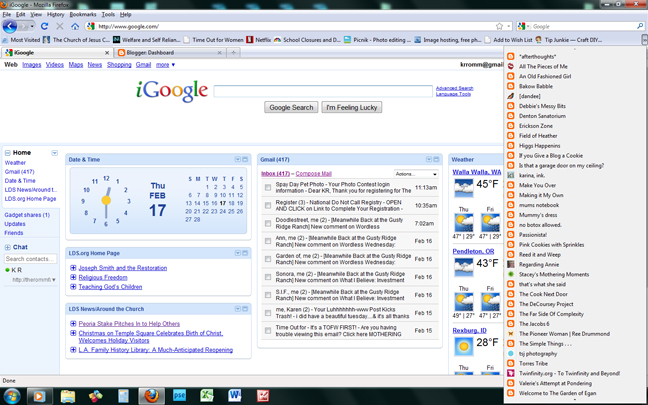Screen dimensions: 648x405
Task: Open the Picnik - Photo editing bookmark
Action: (377, 40)
